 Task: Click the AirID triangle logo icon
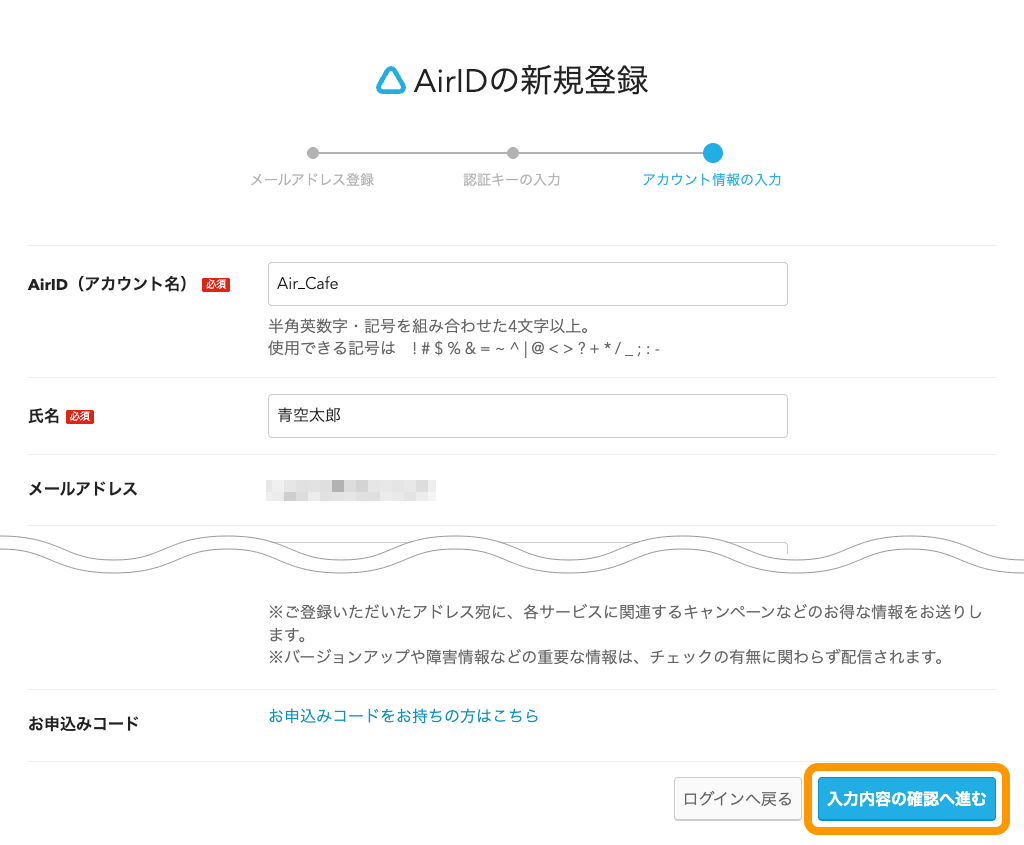coord(391,81)
